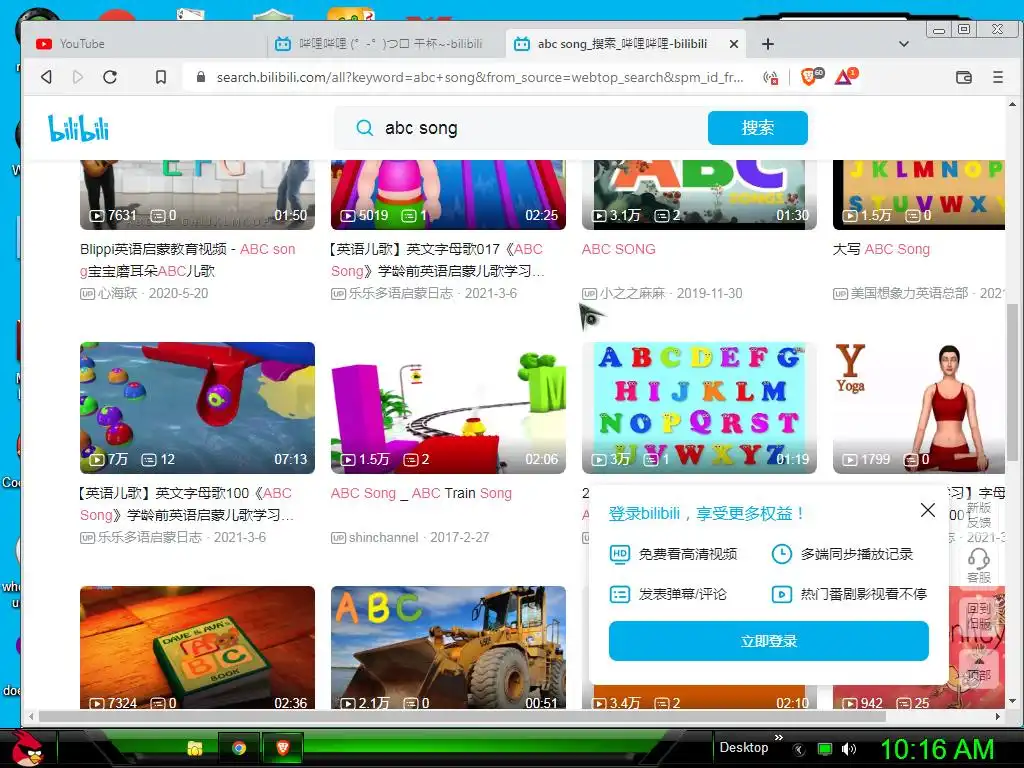Reload the bilibili search page
The height and width of the screenshot is (768, 1024).
(110, 77)
